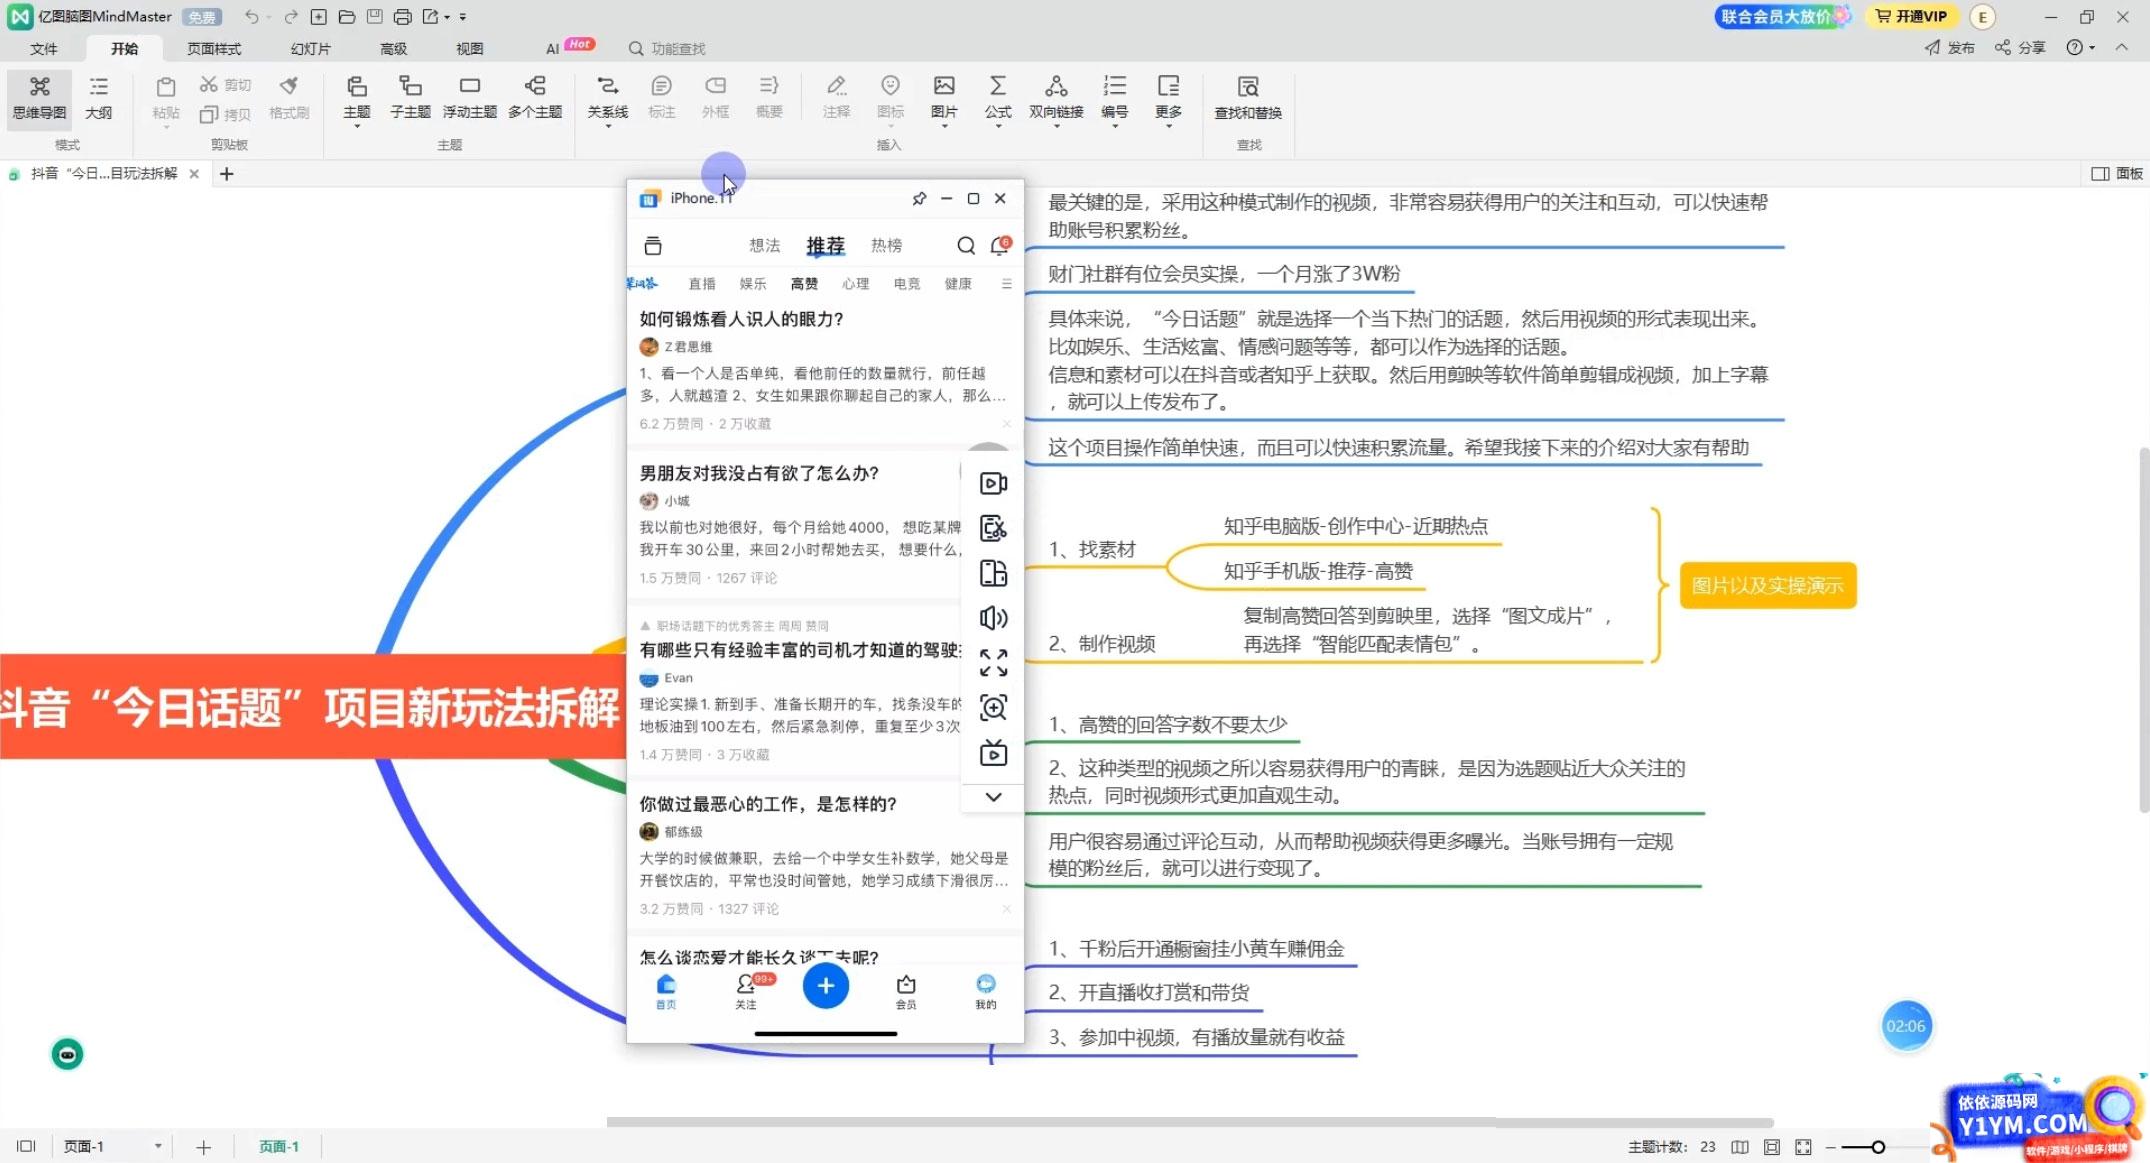
Task: Click the Redo arrow in title bar
Action: 291,17
